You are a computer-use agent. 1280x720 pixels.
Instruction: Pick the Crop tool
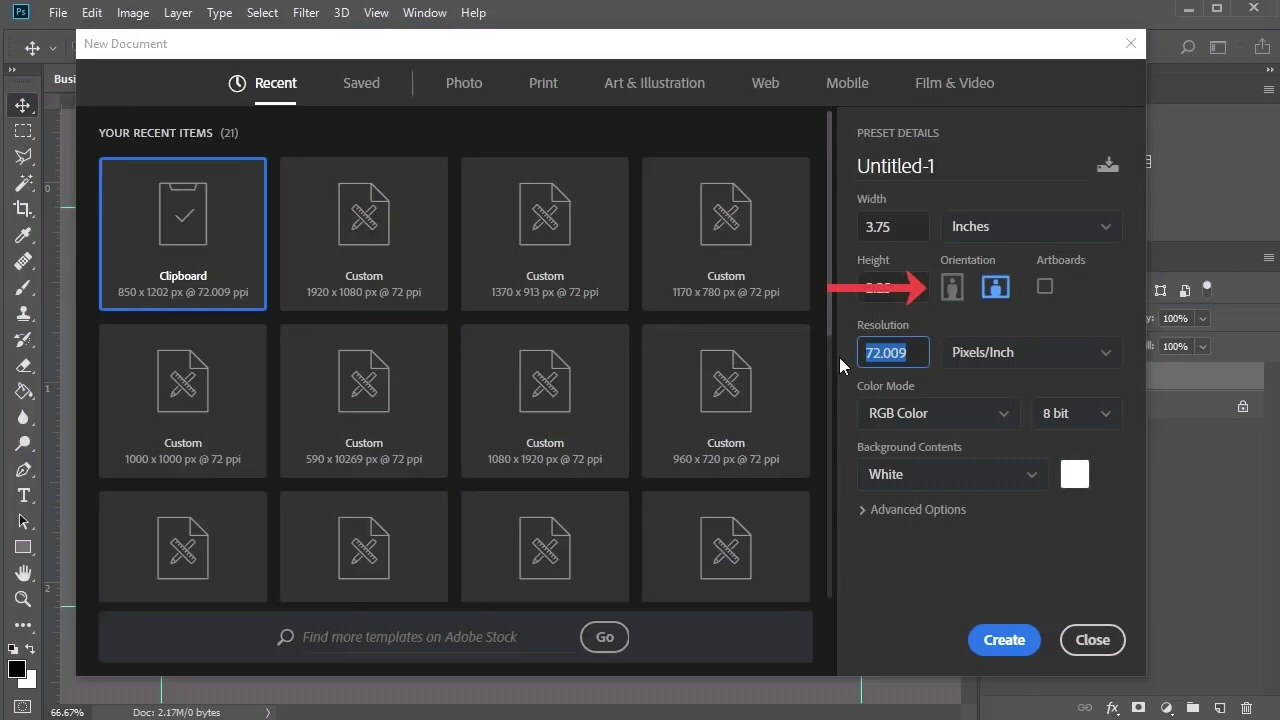click(x=22, y=209)
